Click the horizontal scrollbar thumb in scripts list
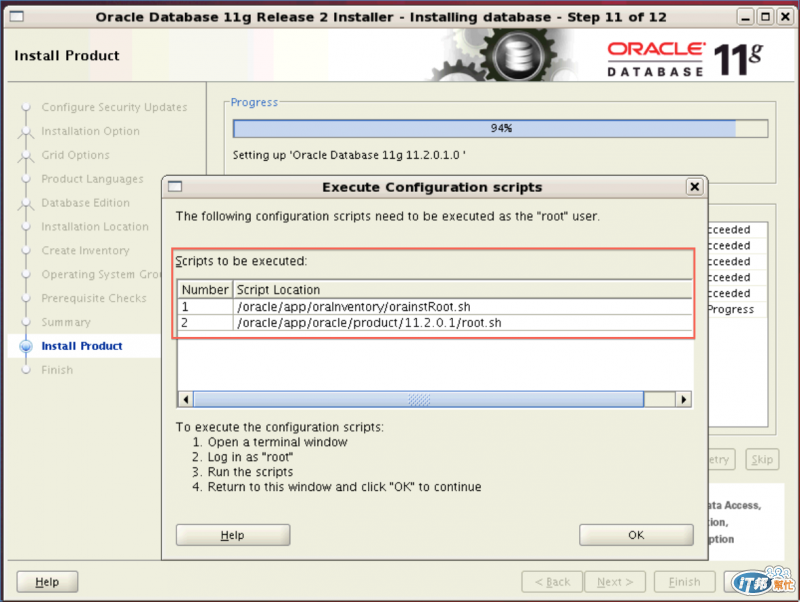 [x=418, y=399]
